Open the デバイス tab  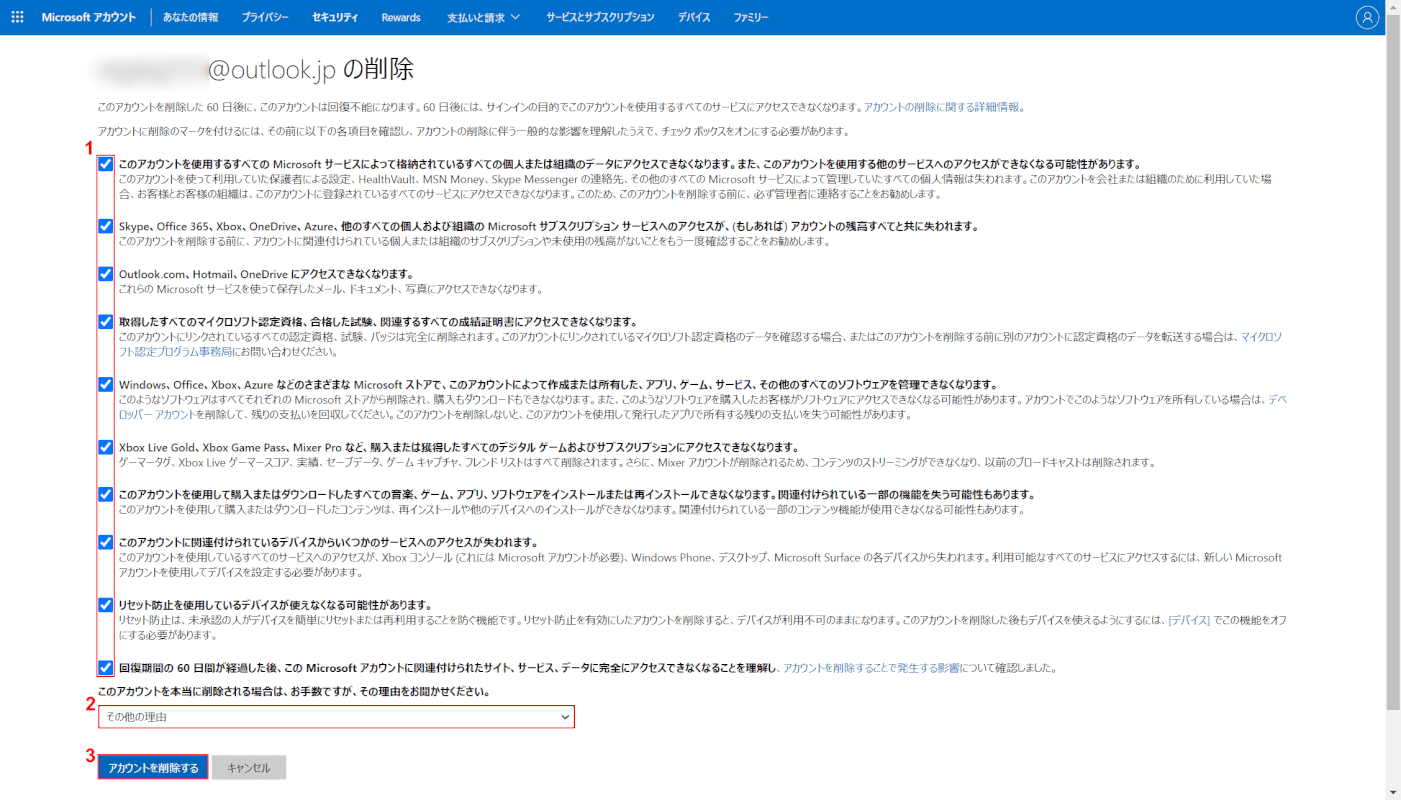pos(694,17)
